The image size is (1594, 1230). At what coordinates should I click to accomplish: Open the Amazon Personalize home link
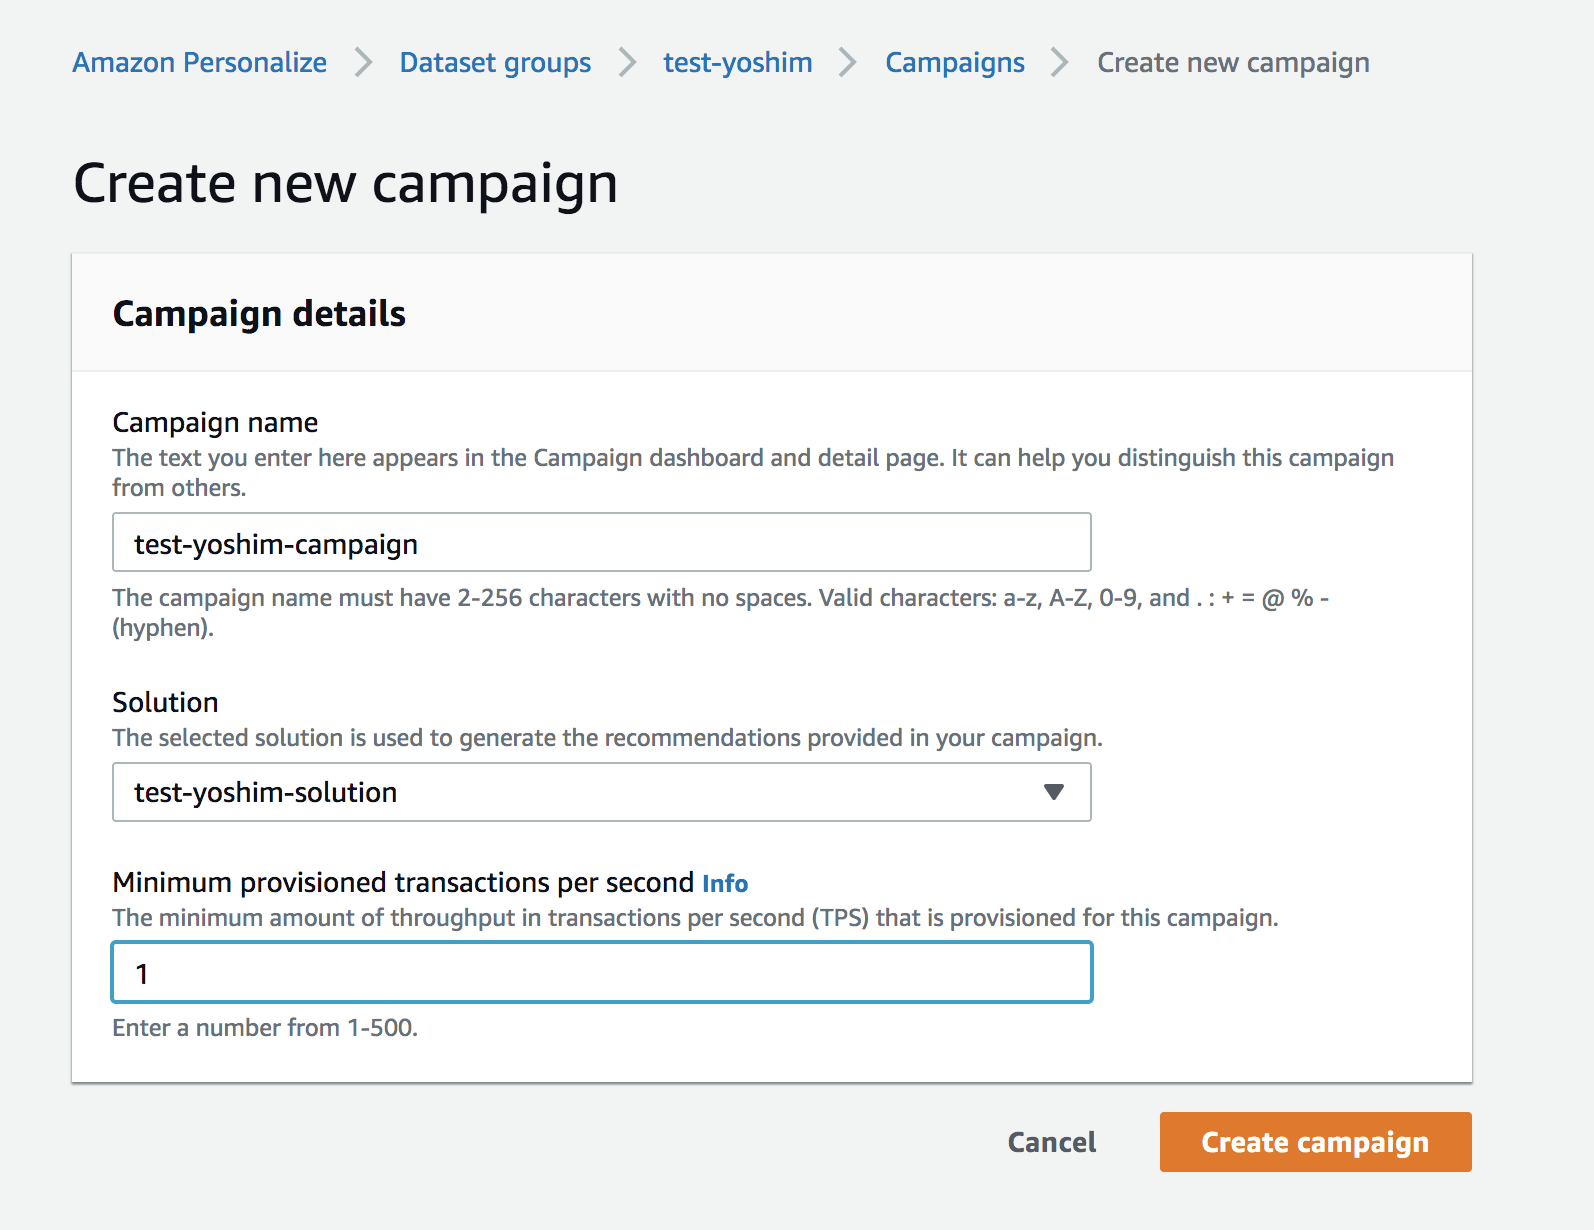point(198,62)
